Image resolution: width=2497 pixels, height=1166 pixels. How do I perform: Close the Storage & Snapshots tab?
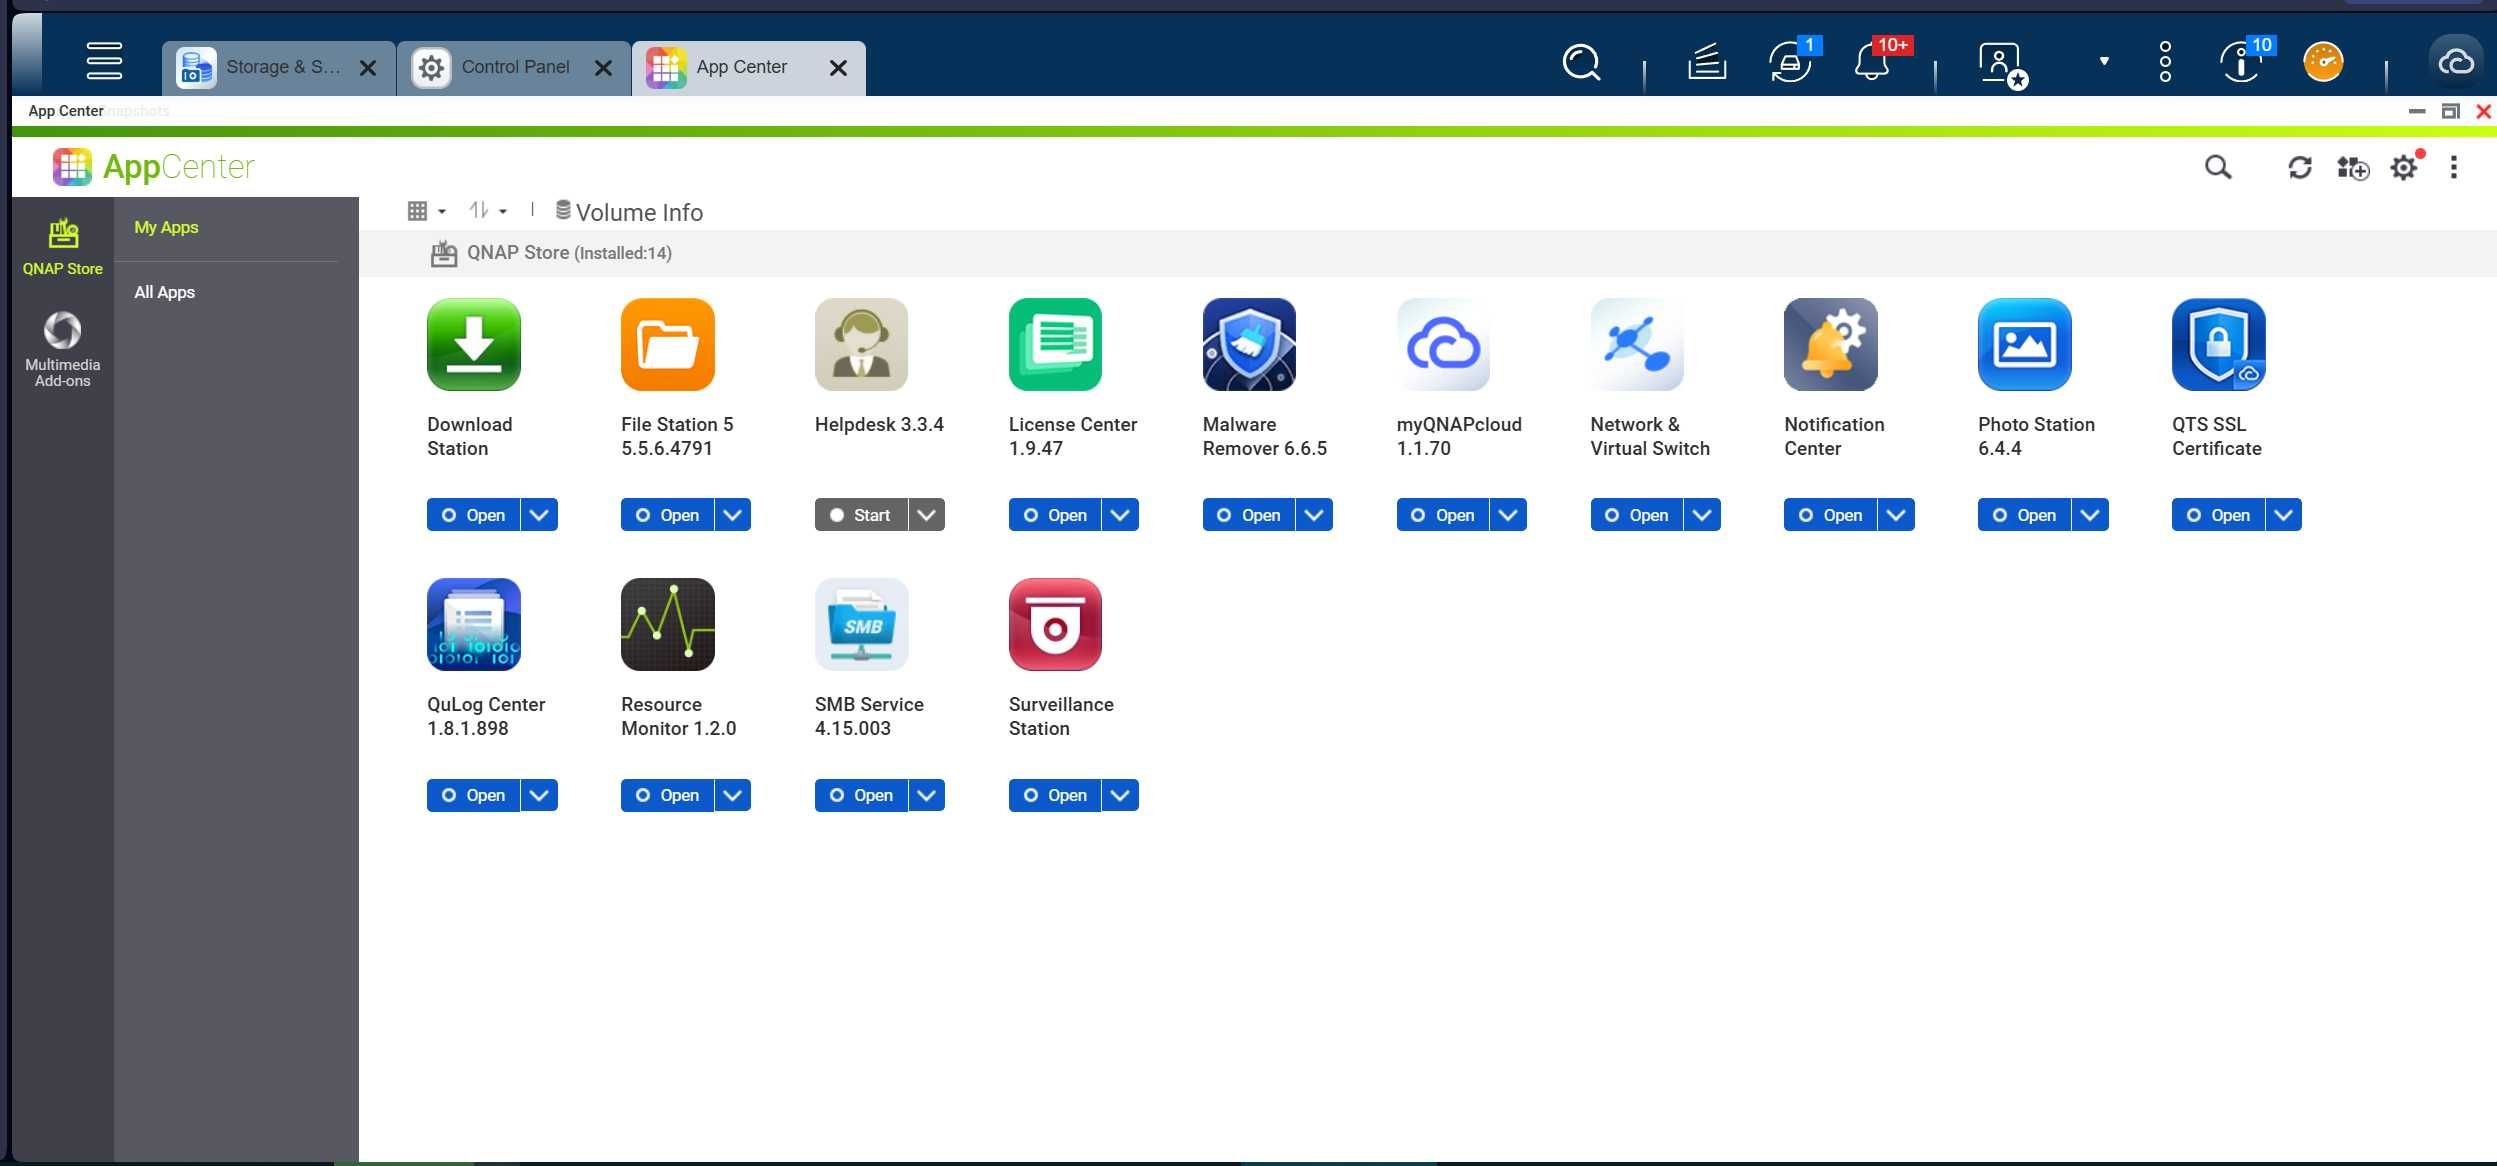(368, 68)
